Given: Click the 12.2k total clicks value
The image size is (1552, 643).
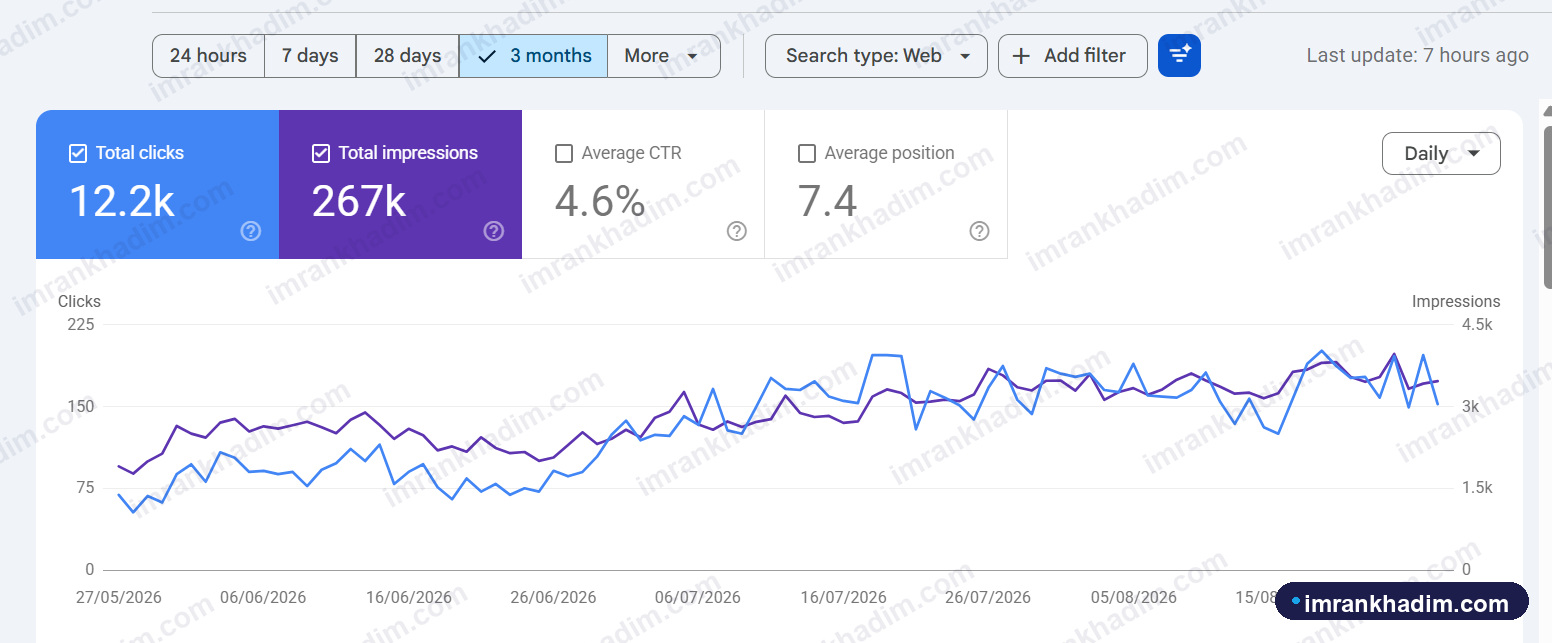Looking at the screenshot, I should point(122,201).
